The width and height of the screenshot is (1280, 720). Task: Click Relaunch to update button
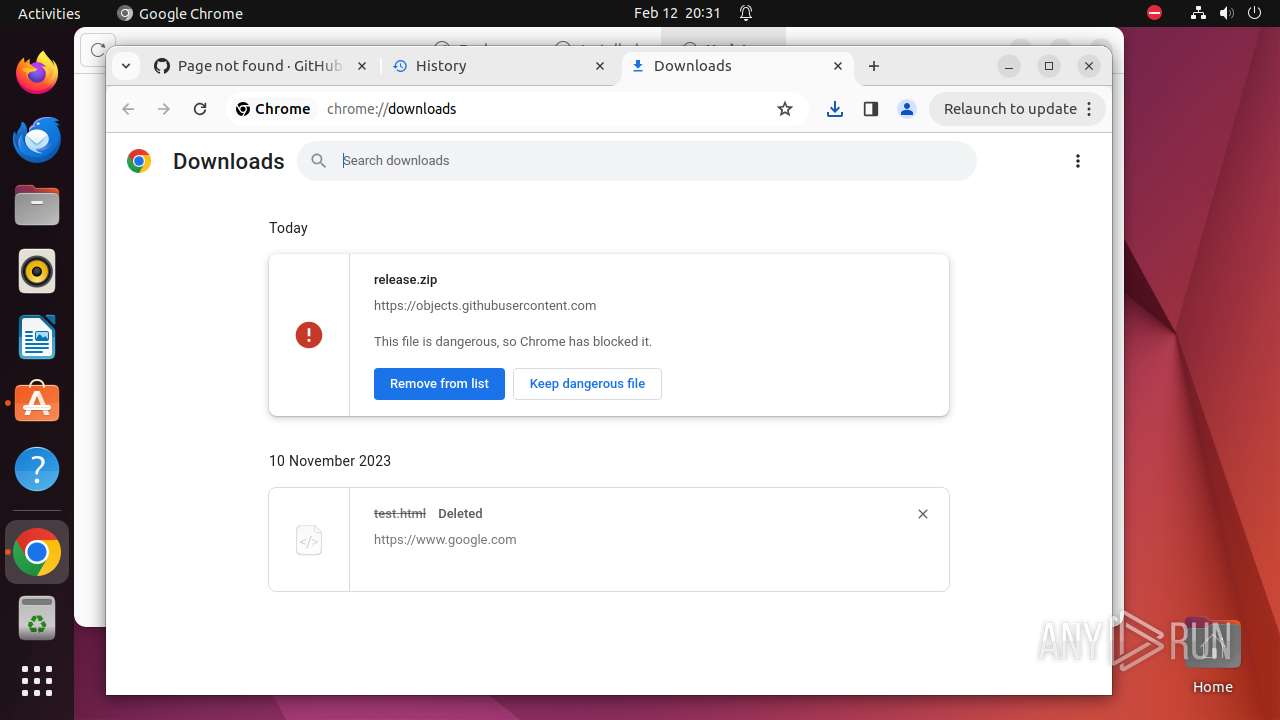pos(1017,109)
